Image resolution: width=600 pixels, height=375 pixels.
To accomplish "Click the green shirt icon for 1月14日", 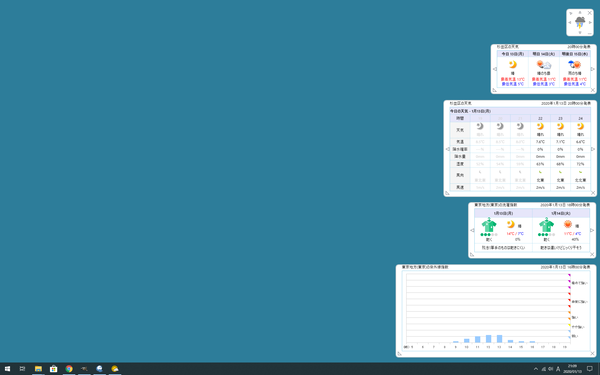I will (x=546, y=225).
